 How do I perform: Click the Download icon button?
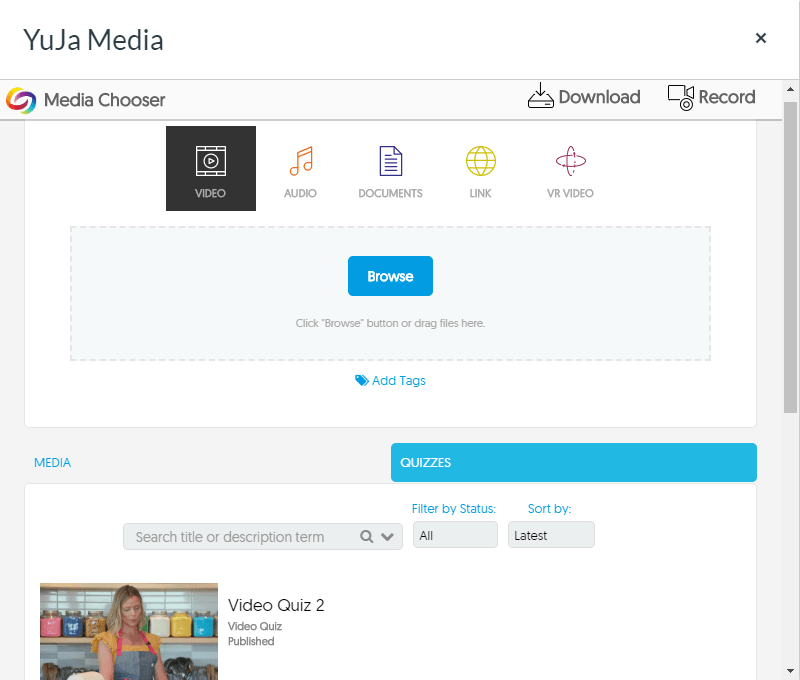click(x=584, y=96)
